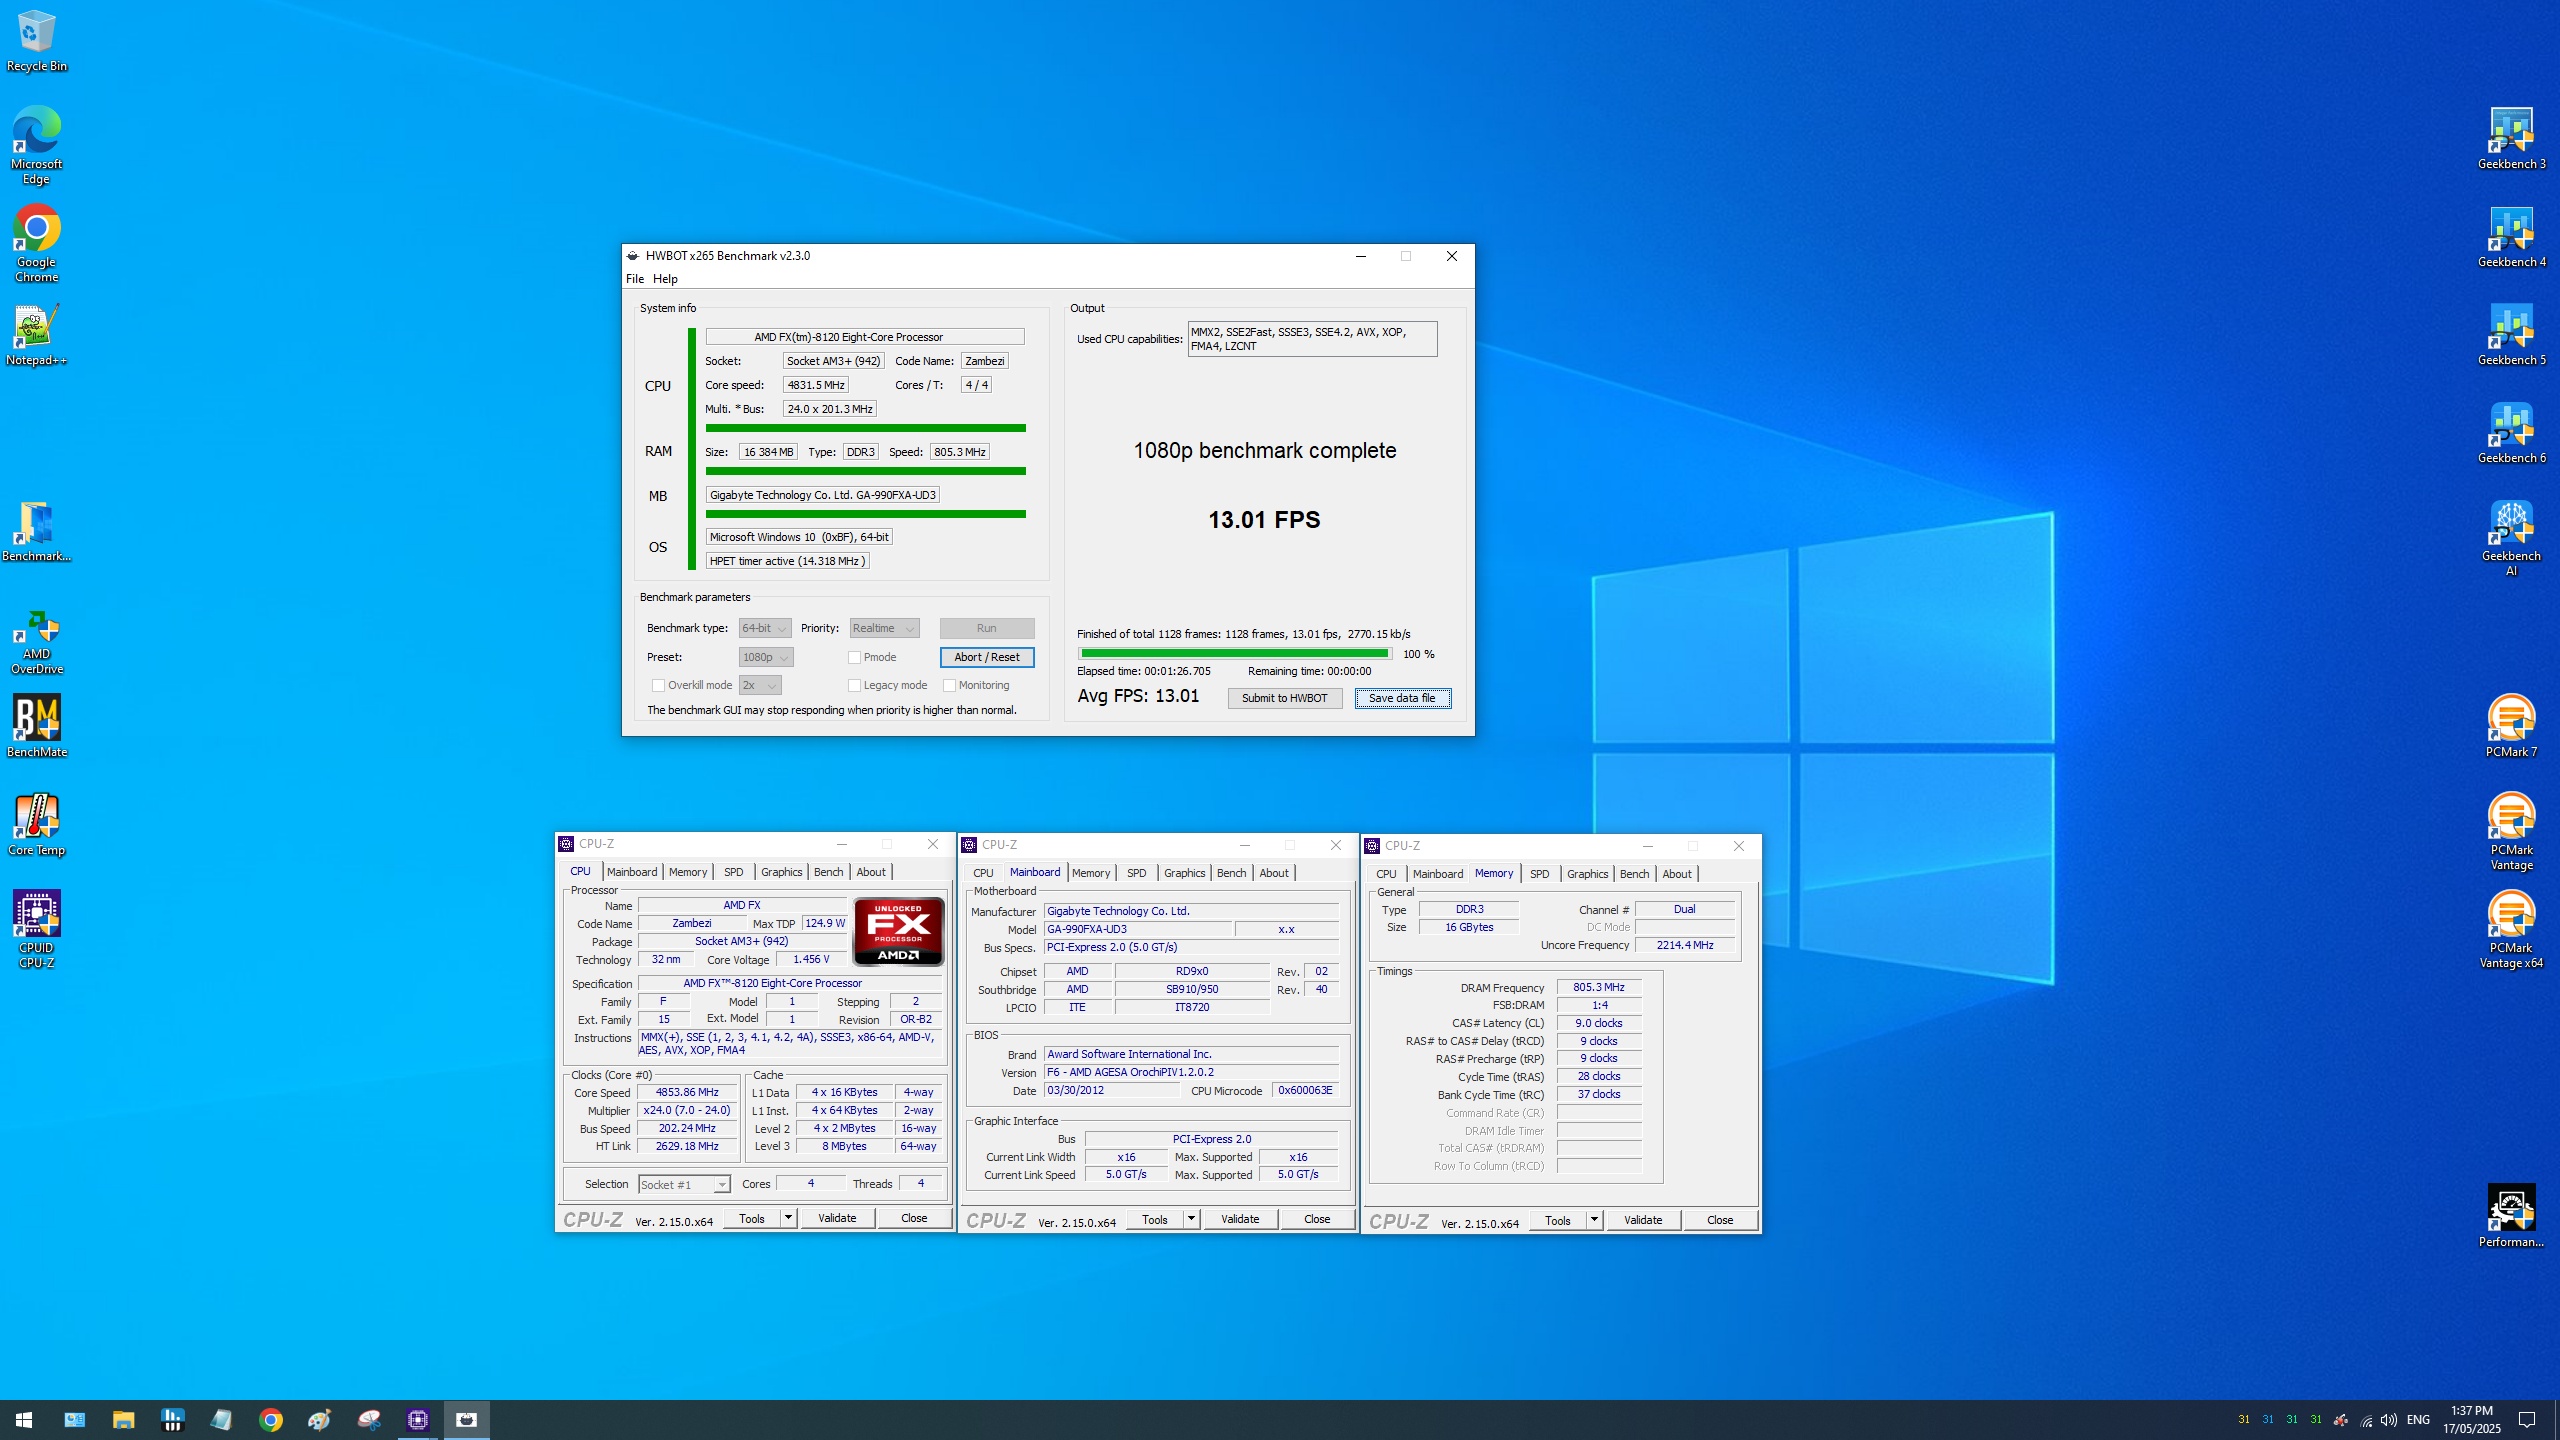
Task: Click the Windows Start button
Action: click(24, 1420)
